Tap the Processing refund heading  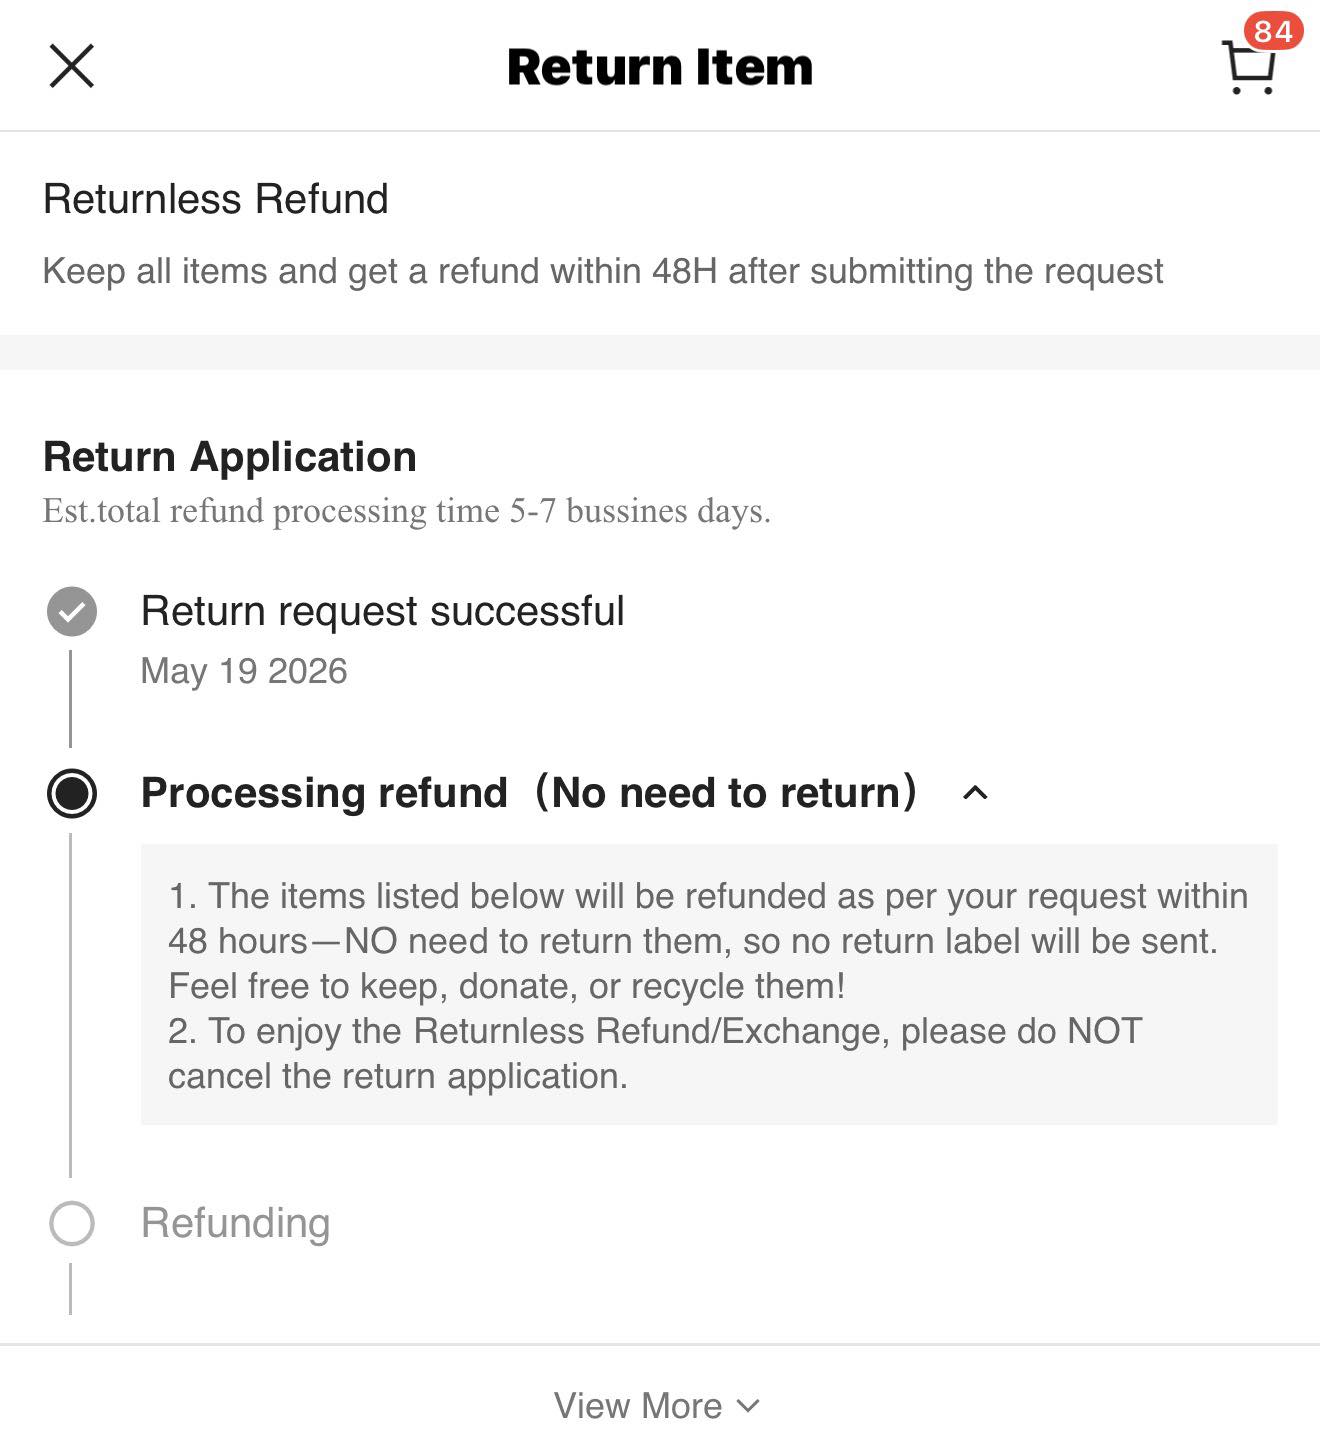click(x=529, y=792)
